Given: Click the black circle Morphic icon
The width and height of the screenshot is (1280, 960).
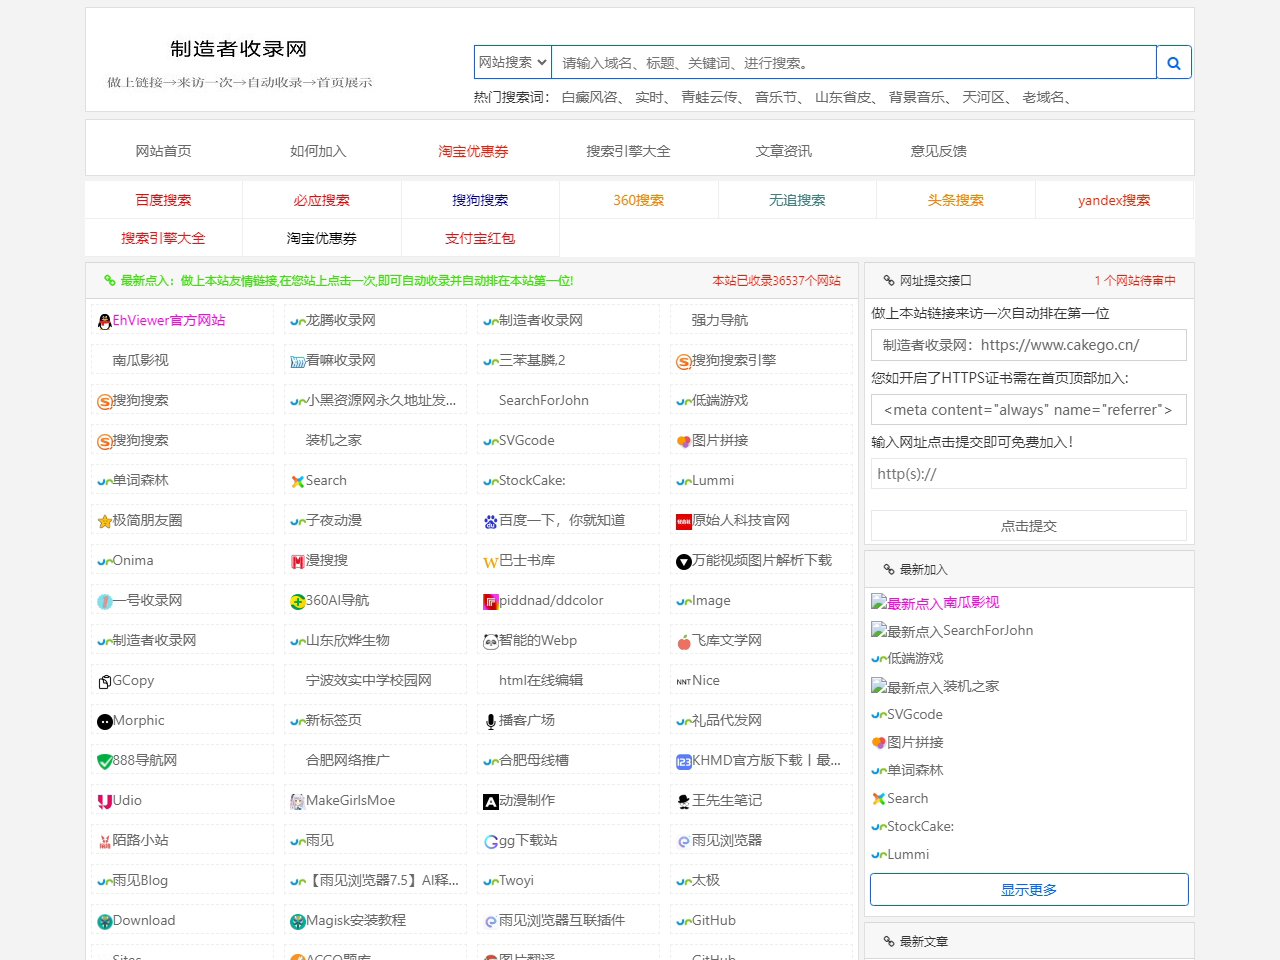Looking at the screenshot, I should (104, 721).
